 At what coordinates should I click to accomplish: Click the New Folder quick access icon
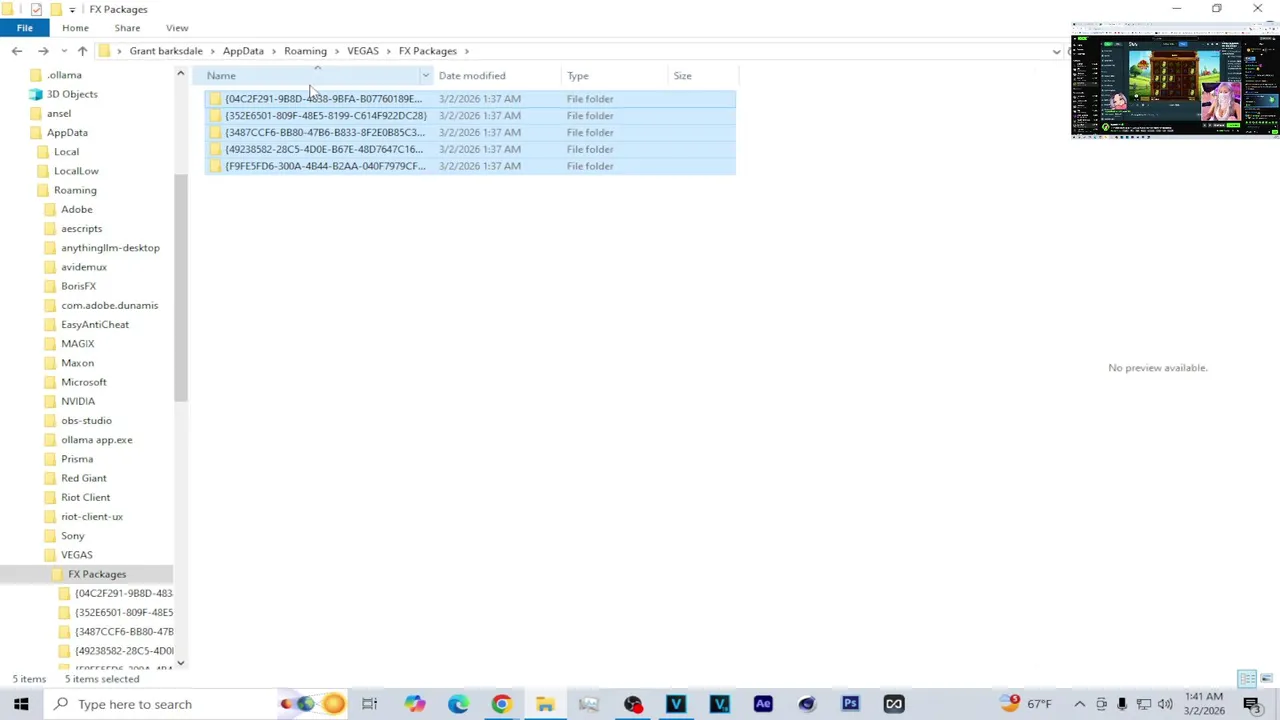click(56, 9)
